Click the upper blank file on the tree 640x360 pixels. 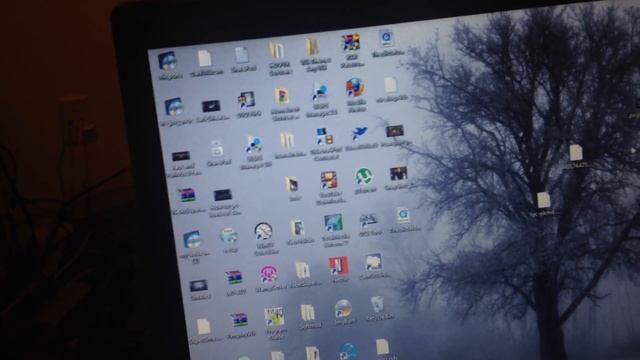pos(576,153)
